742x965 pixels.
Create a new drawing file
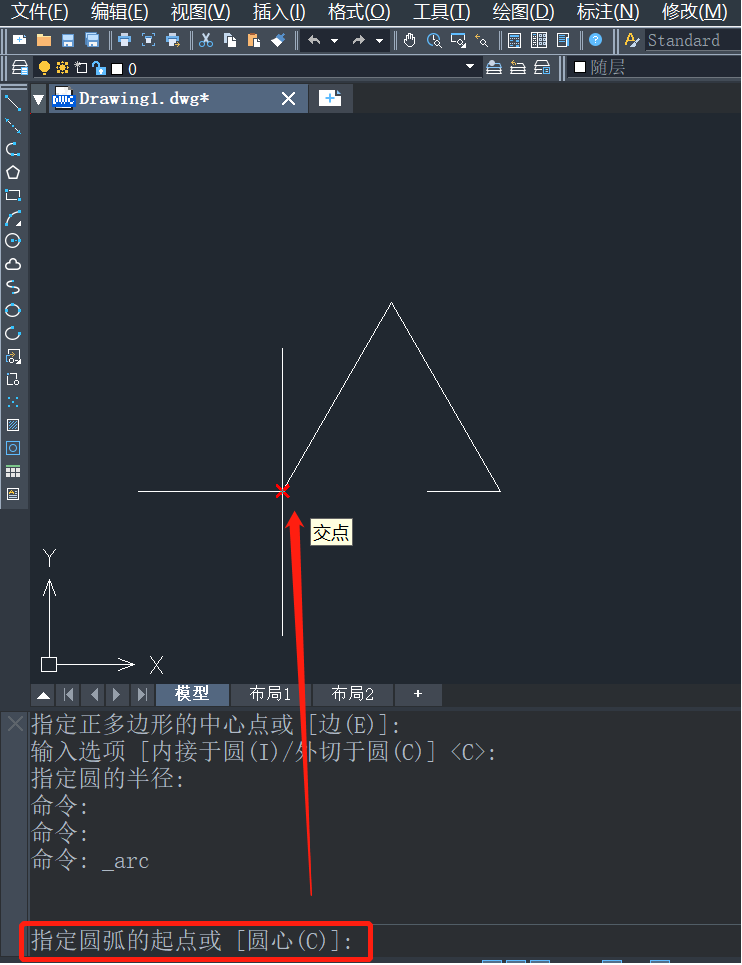click(20, 41)
